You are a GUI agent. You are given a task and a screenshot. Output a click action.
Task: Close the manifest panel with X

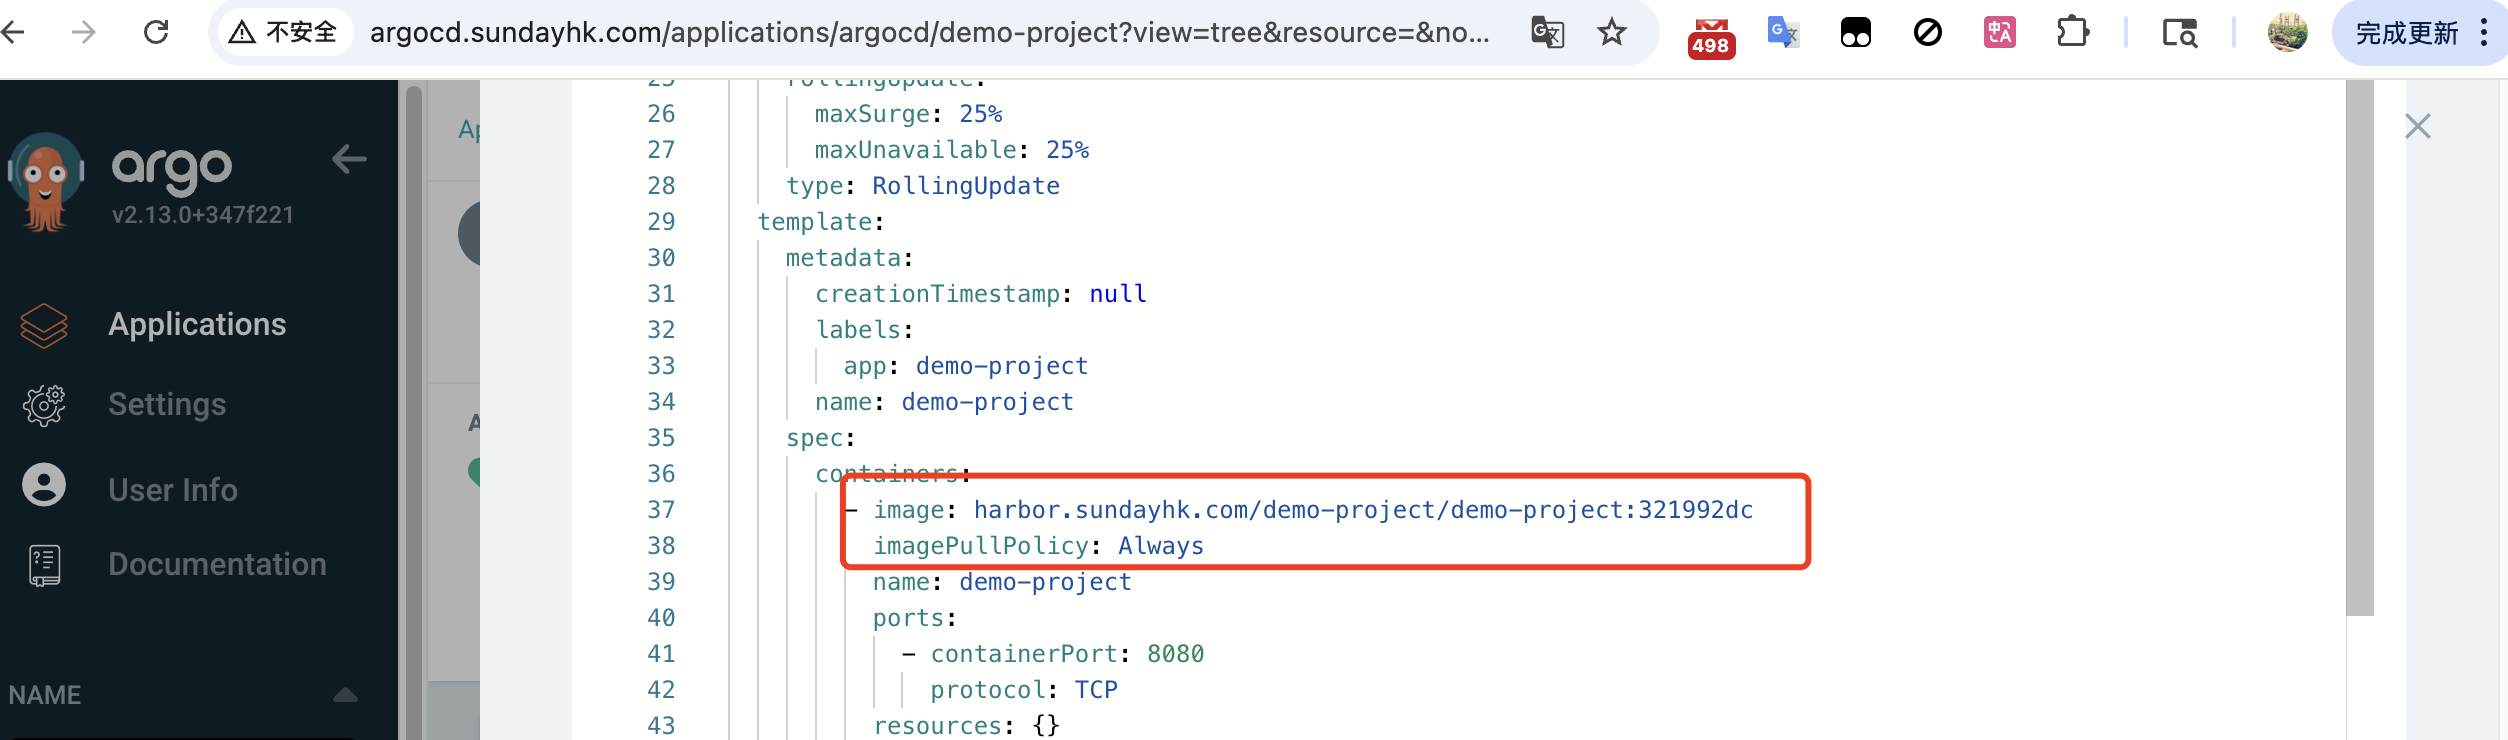click(x=2418, y=126)
